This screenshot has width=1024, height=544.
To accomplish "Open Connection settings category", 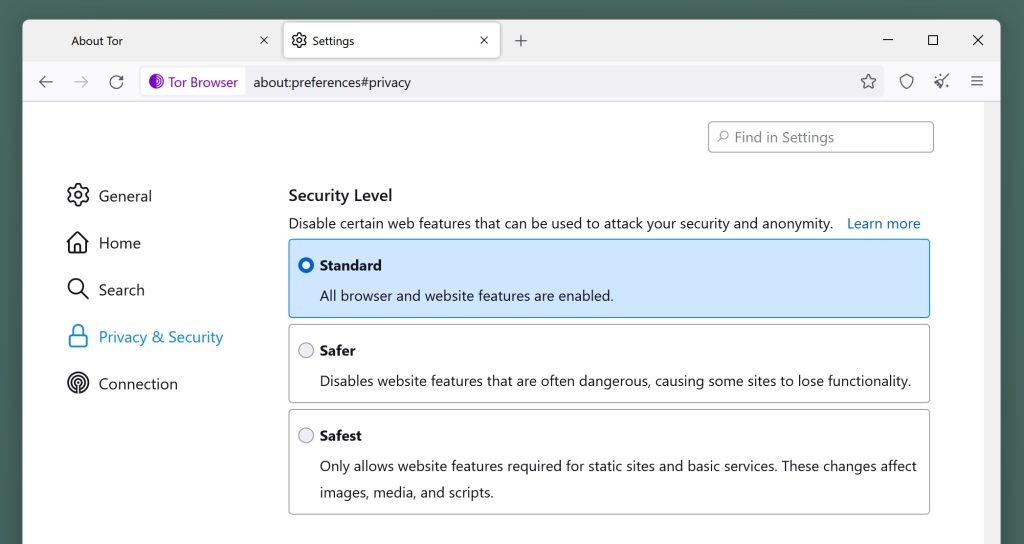I will tap(122, 383).
